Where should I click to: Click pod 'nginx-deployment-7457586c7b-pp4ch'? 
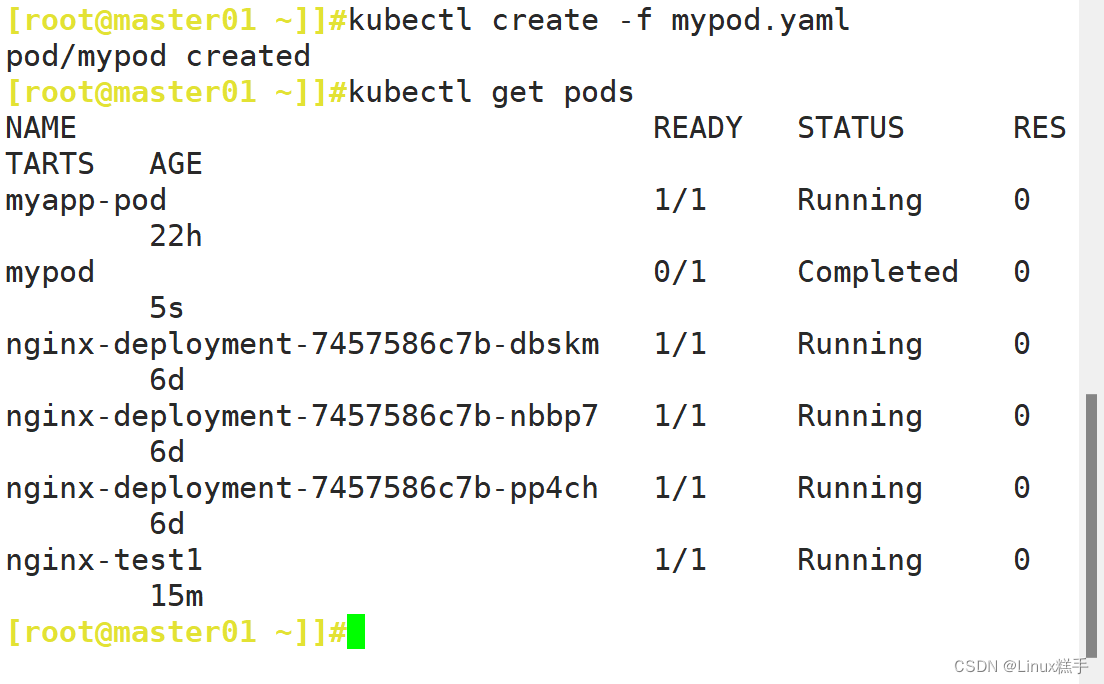pyautogui.click(x=302, y=489)
